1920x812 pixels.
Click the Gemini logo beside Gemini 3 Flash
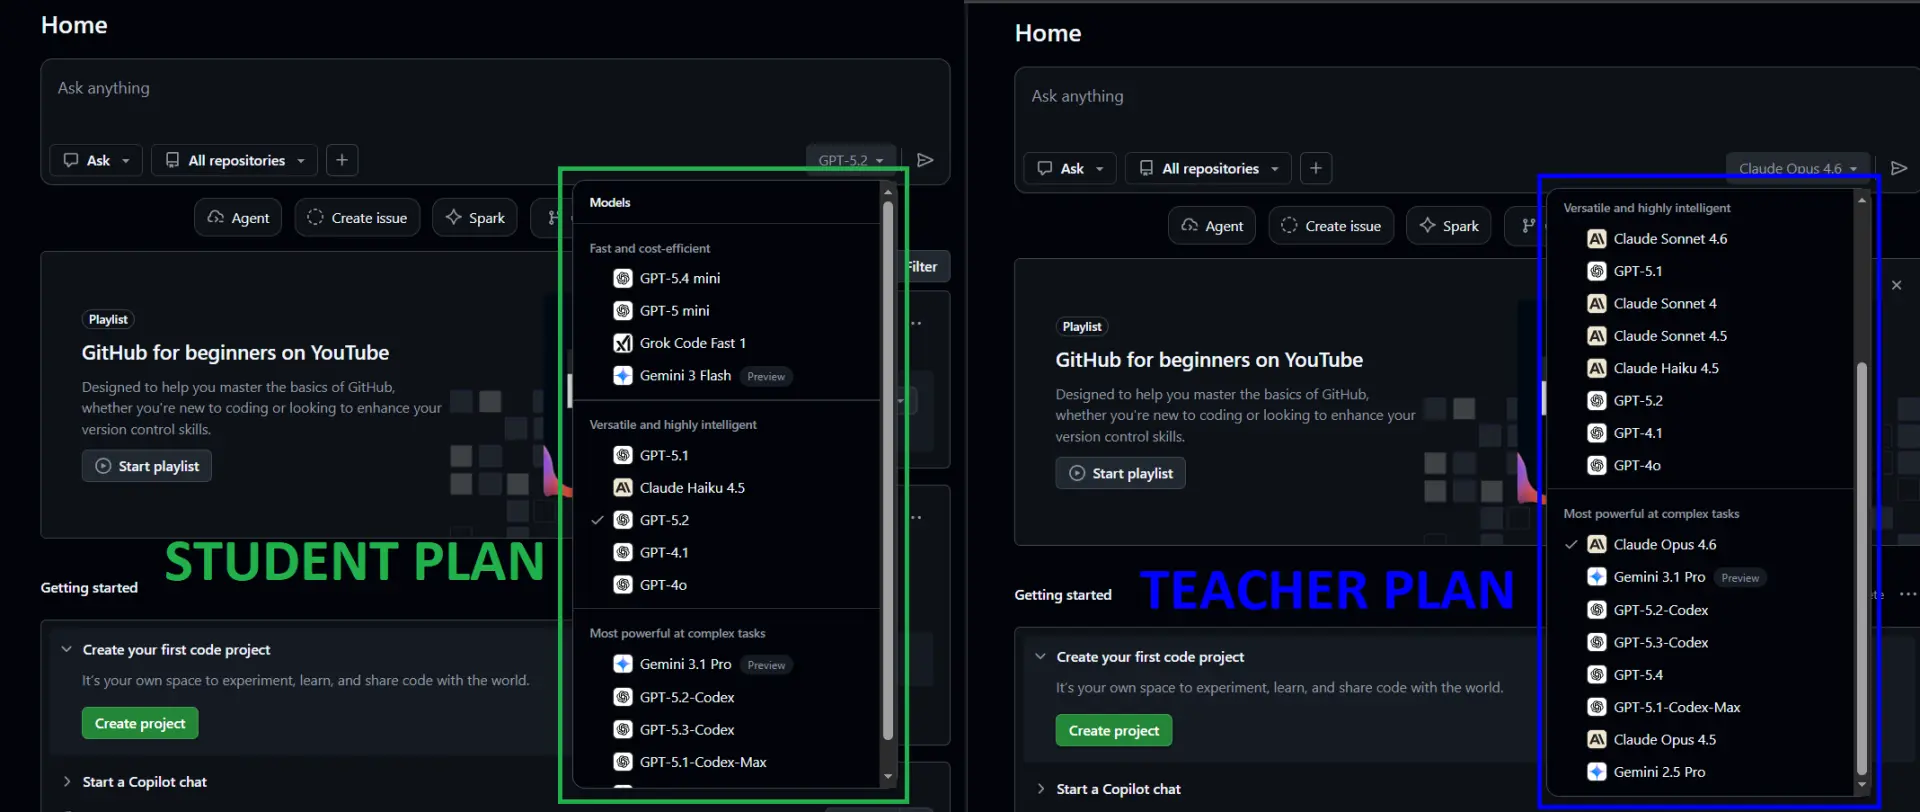tap(623, 375)
